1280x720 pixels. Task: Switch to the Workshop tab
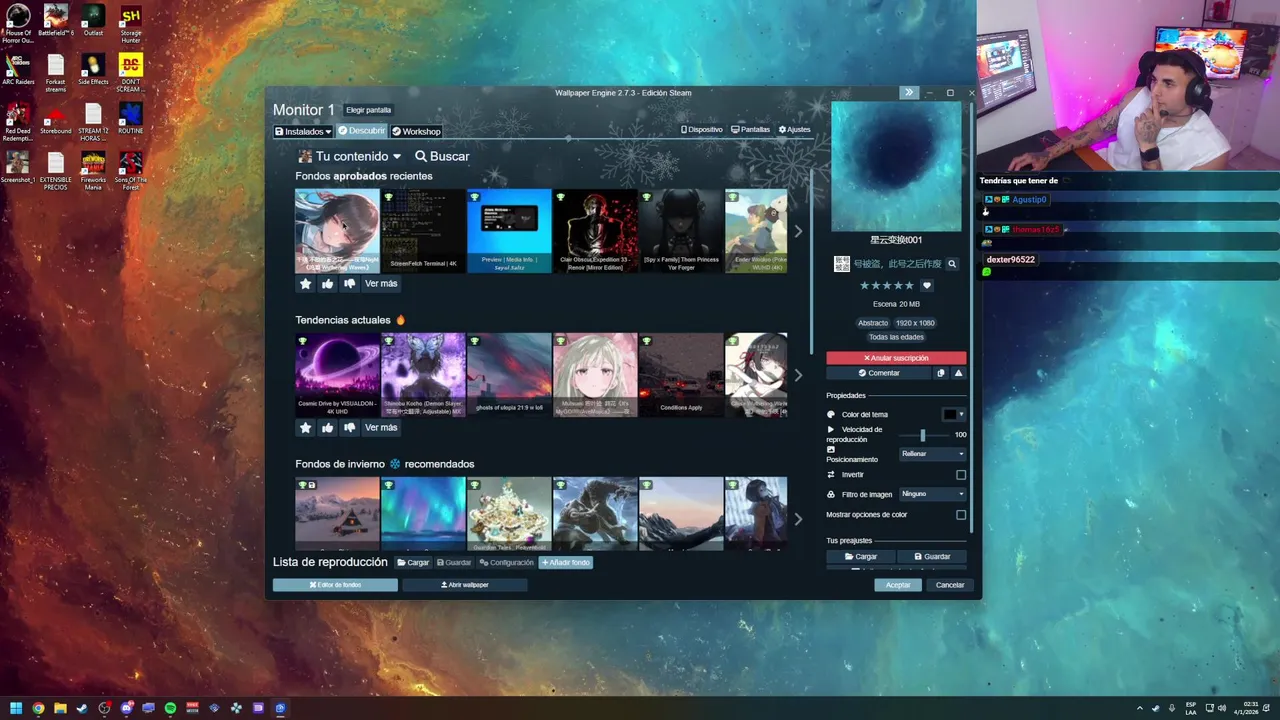[416, 131]
